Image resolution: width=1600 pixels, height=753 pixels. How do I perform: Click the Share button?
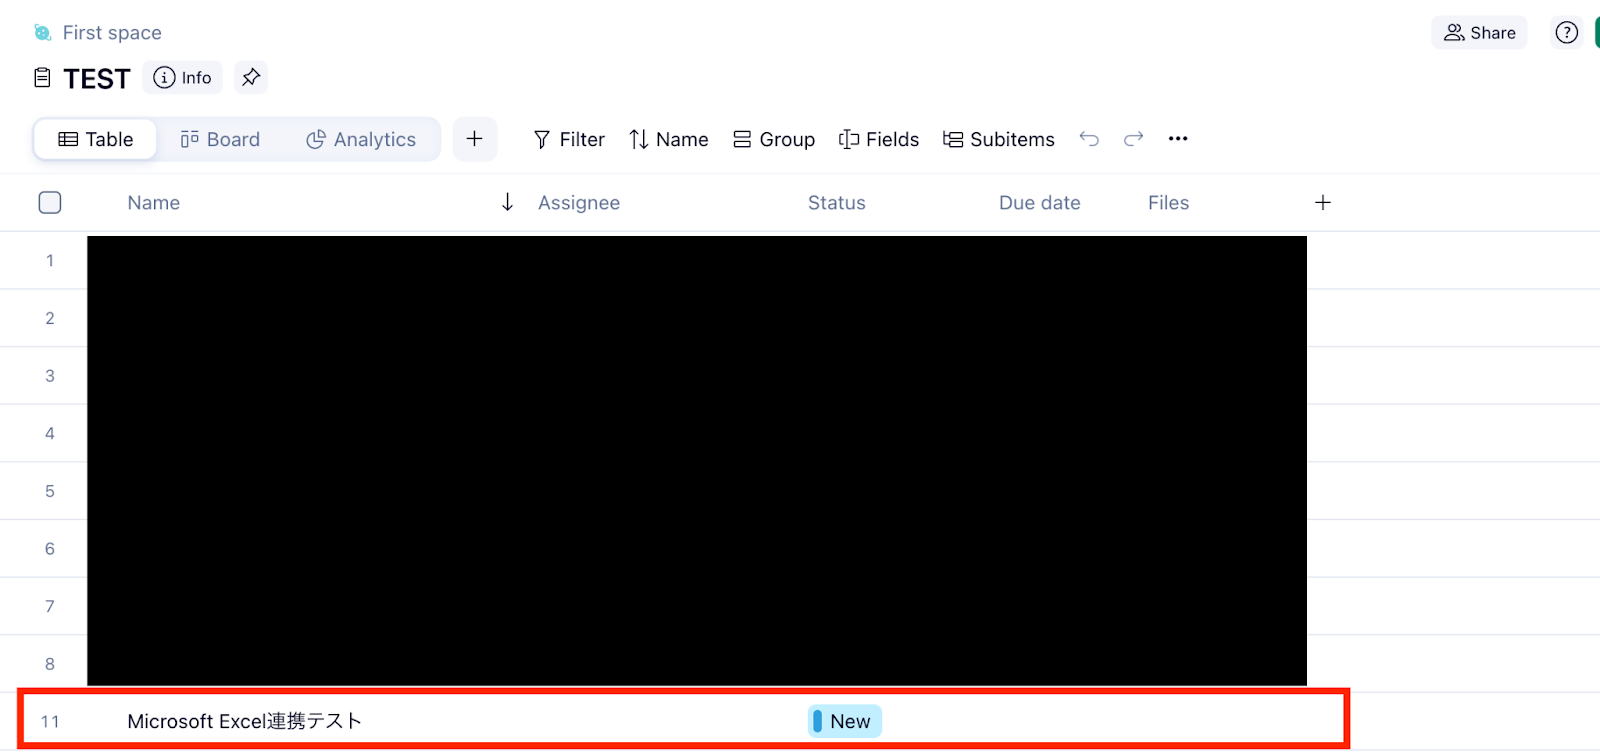coord(1480,33)
